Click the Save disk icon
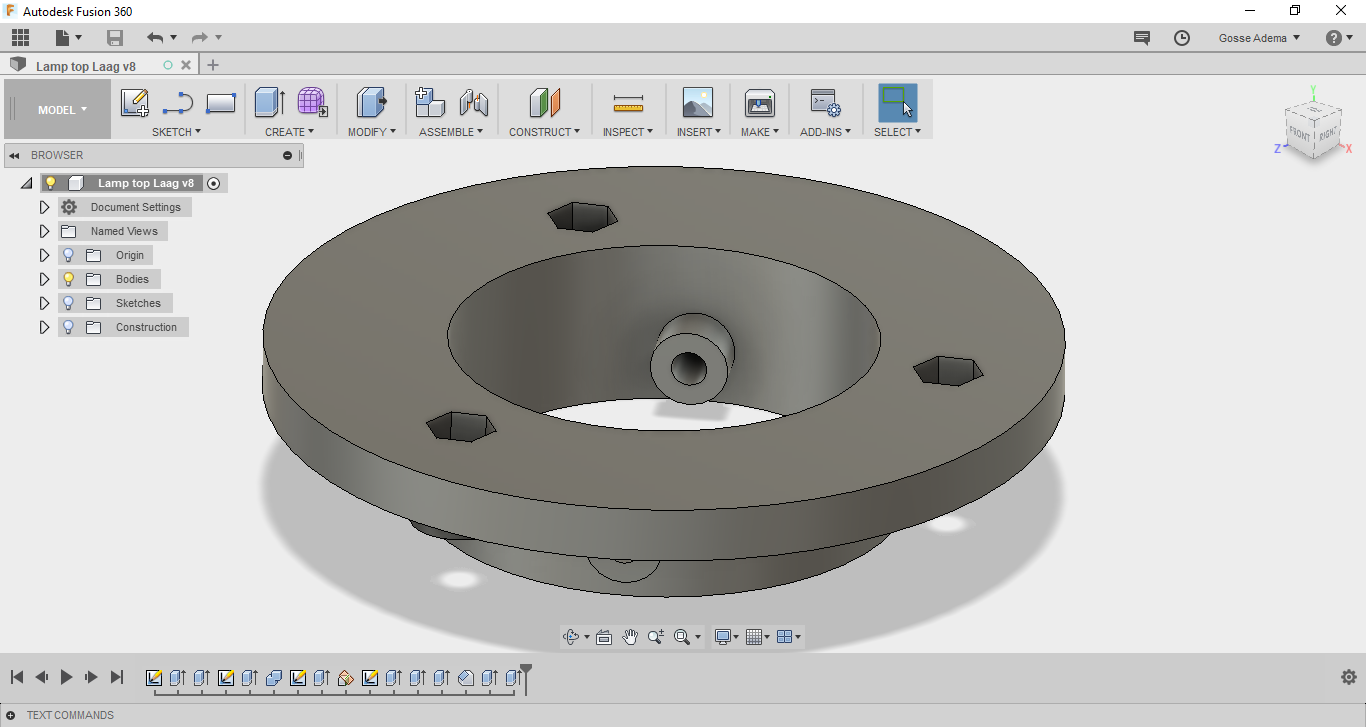This screenshot has height=727, width=1366. coord(115,38)
